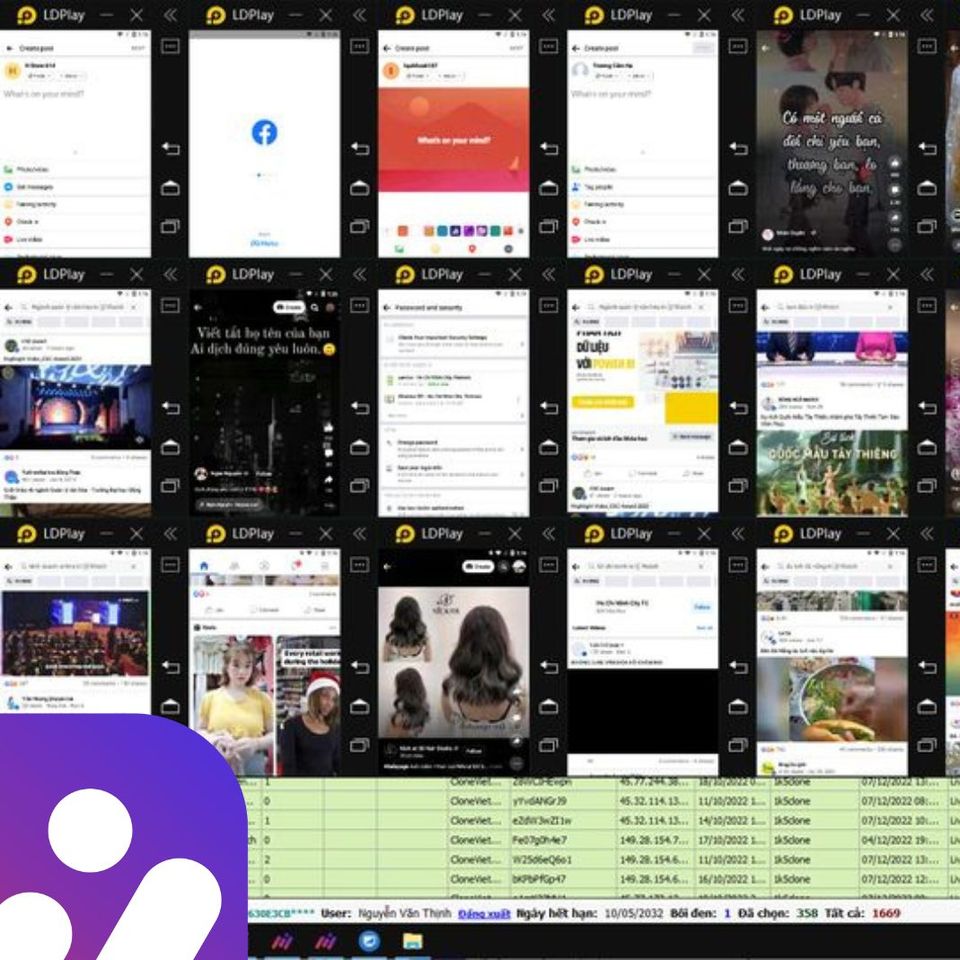Select Tag people in the Trương Cẩm Hạ post screen

tap(642, 187)
